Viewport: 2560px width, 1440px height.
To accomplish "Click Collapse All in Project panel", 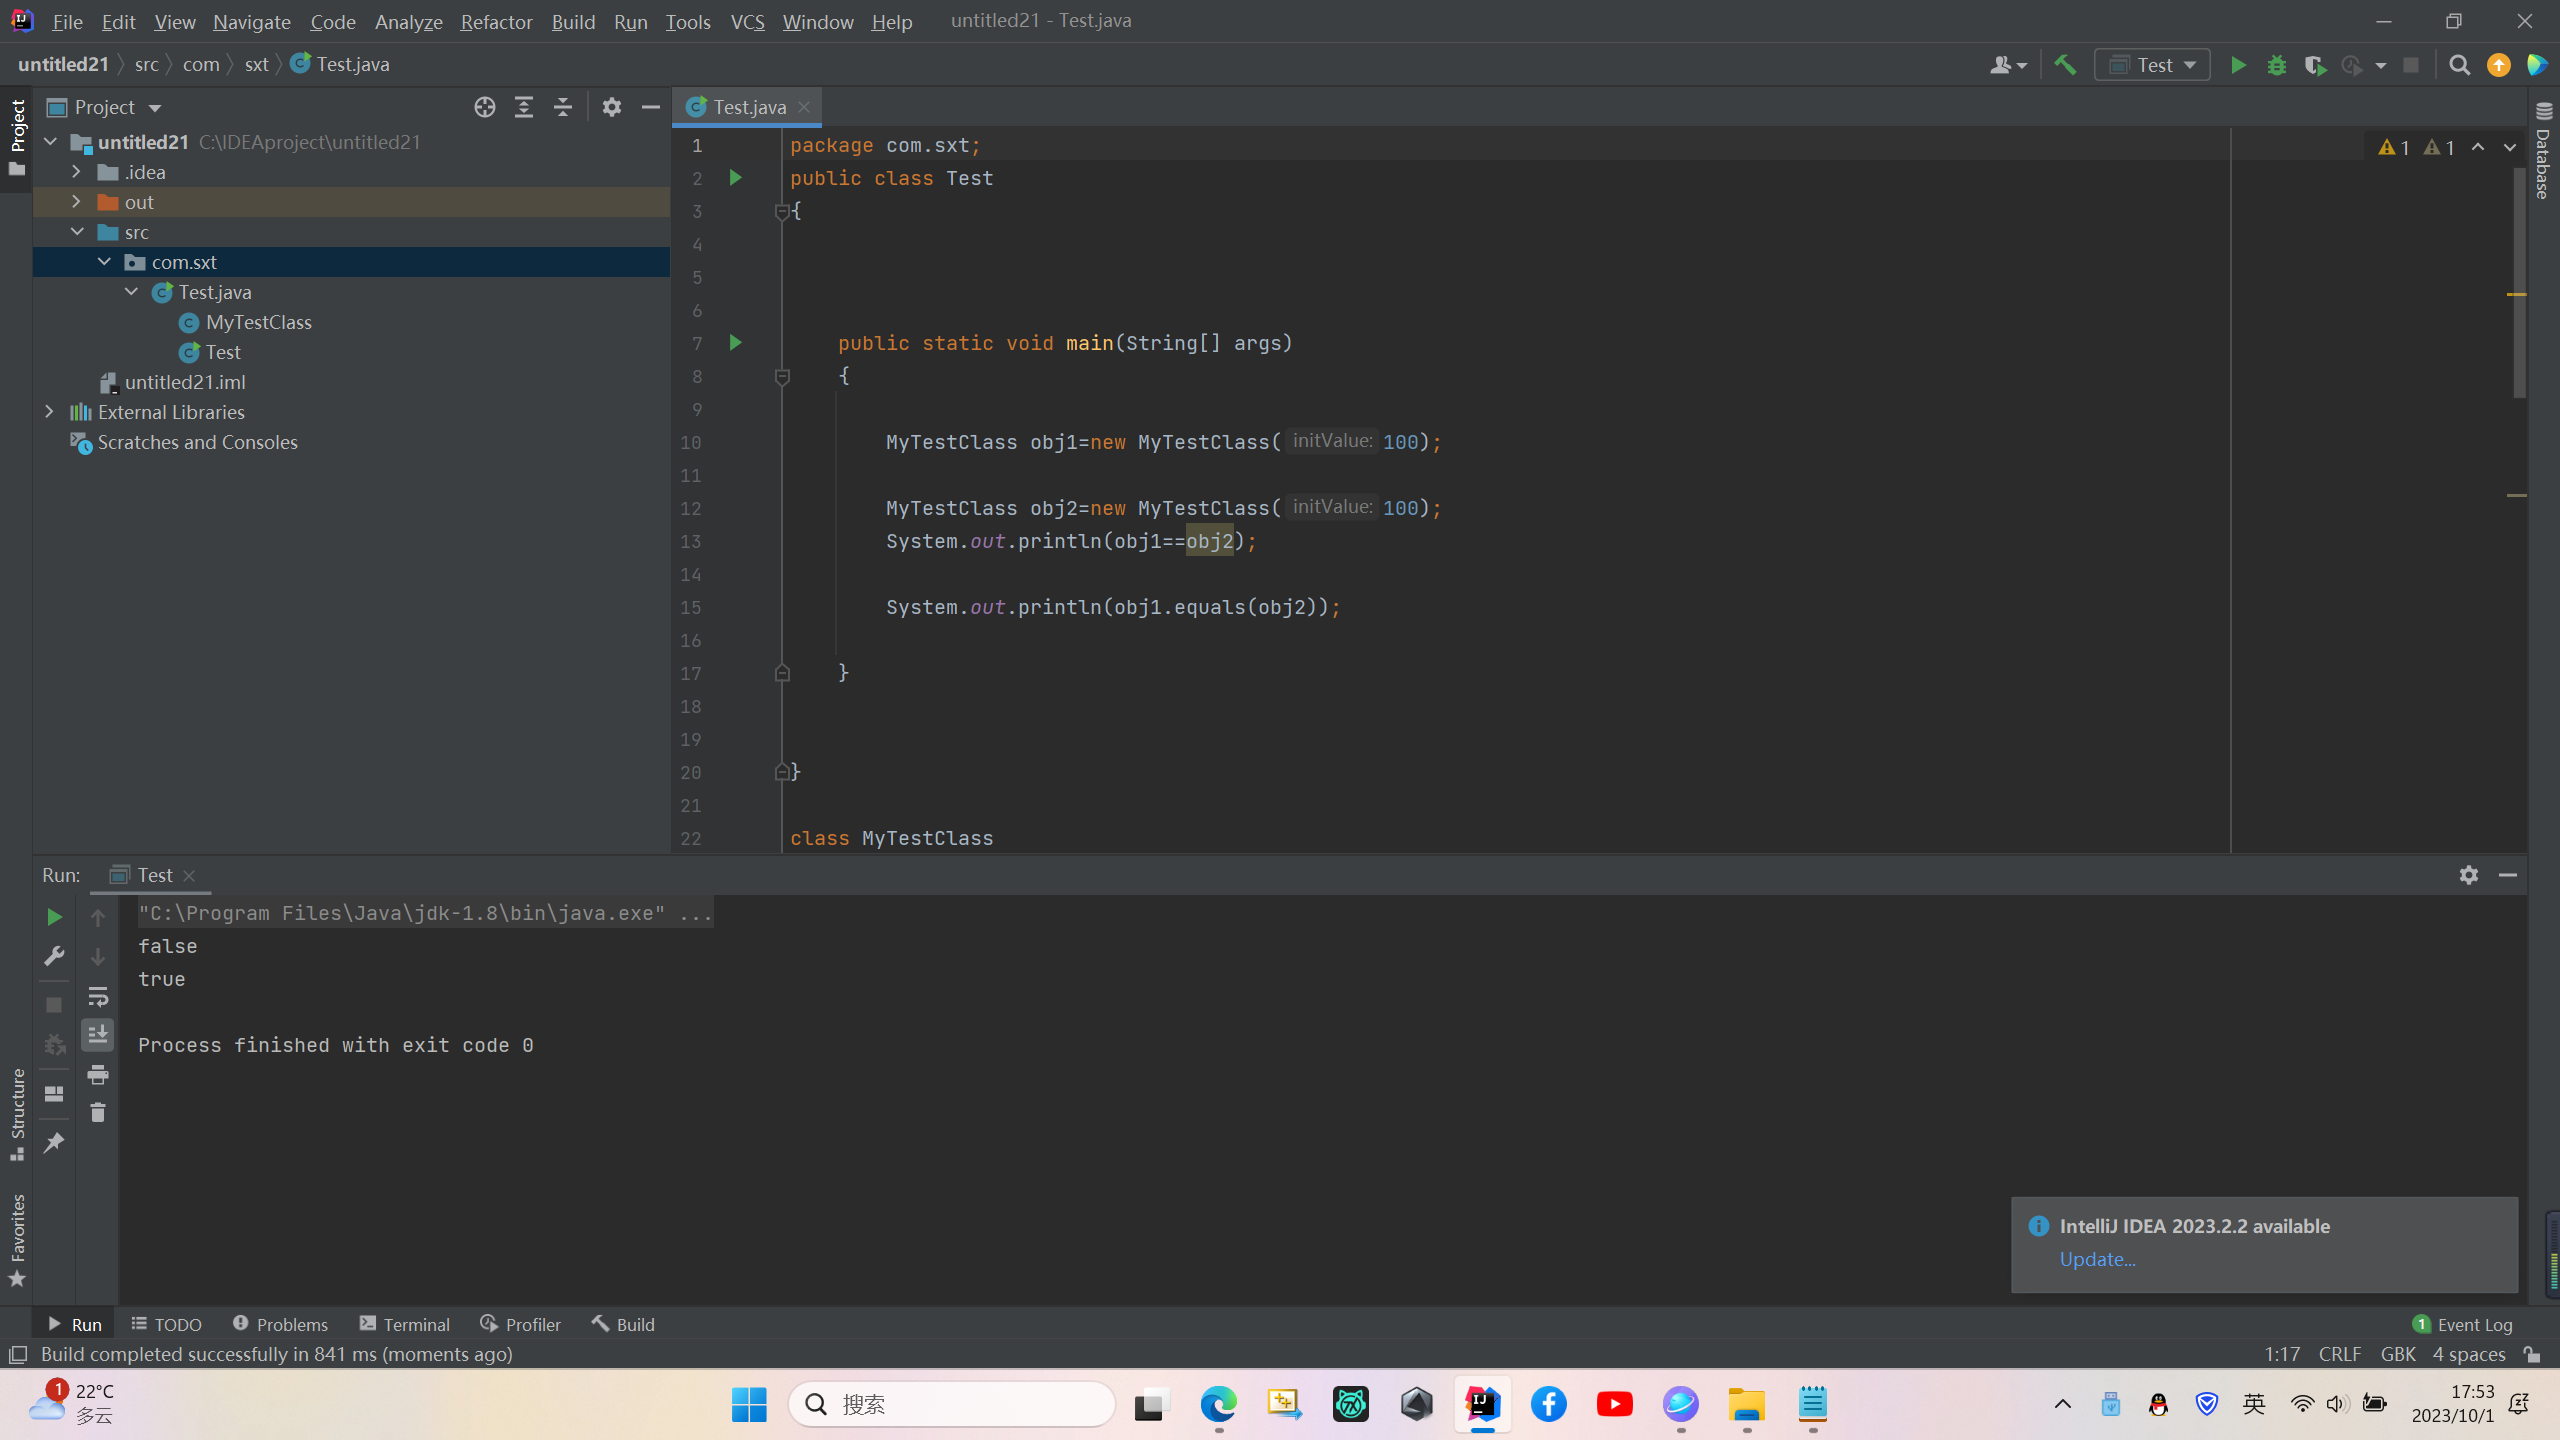I will point(563,107).
